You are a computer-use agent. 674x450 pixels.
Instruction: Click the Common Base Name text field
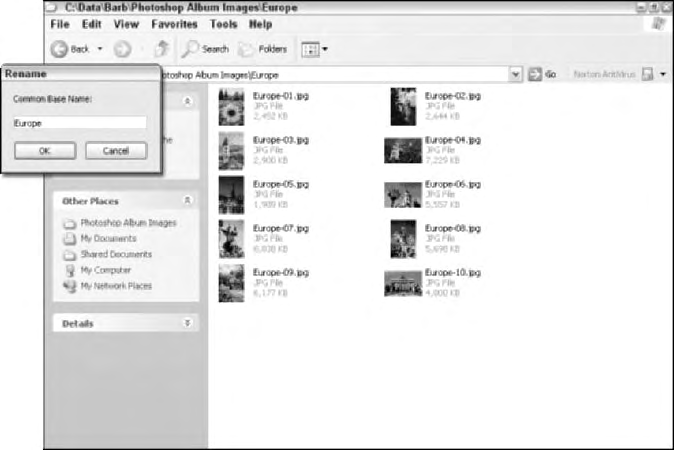point(79,123)
